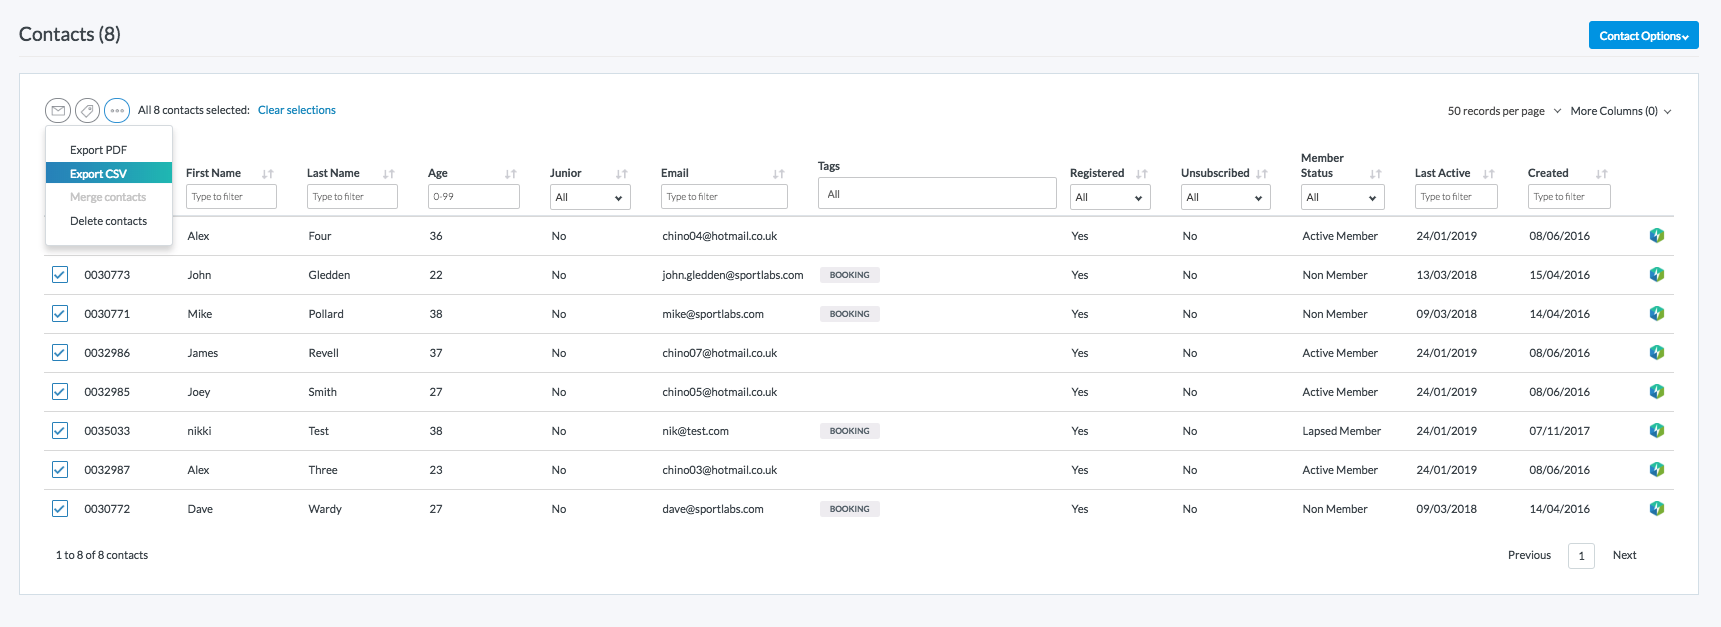The height and width of the screenshot is (627, 1721).
Task: Click the three-dots more actions icon
Action: [x=117, y=110]
